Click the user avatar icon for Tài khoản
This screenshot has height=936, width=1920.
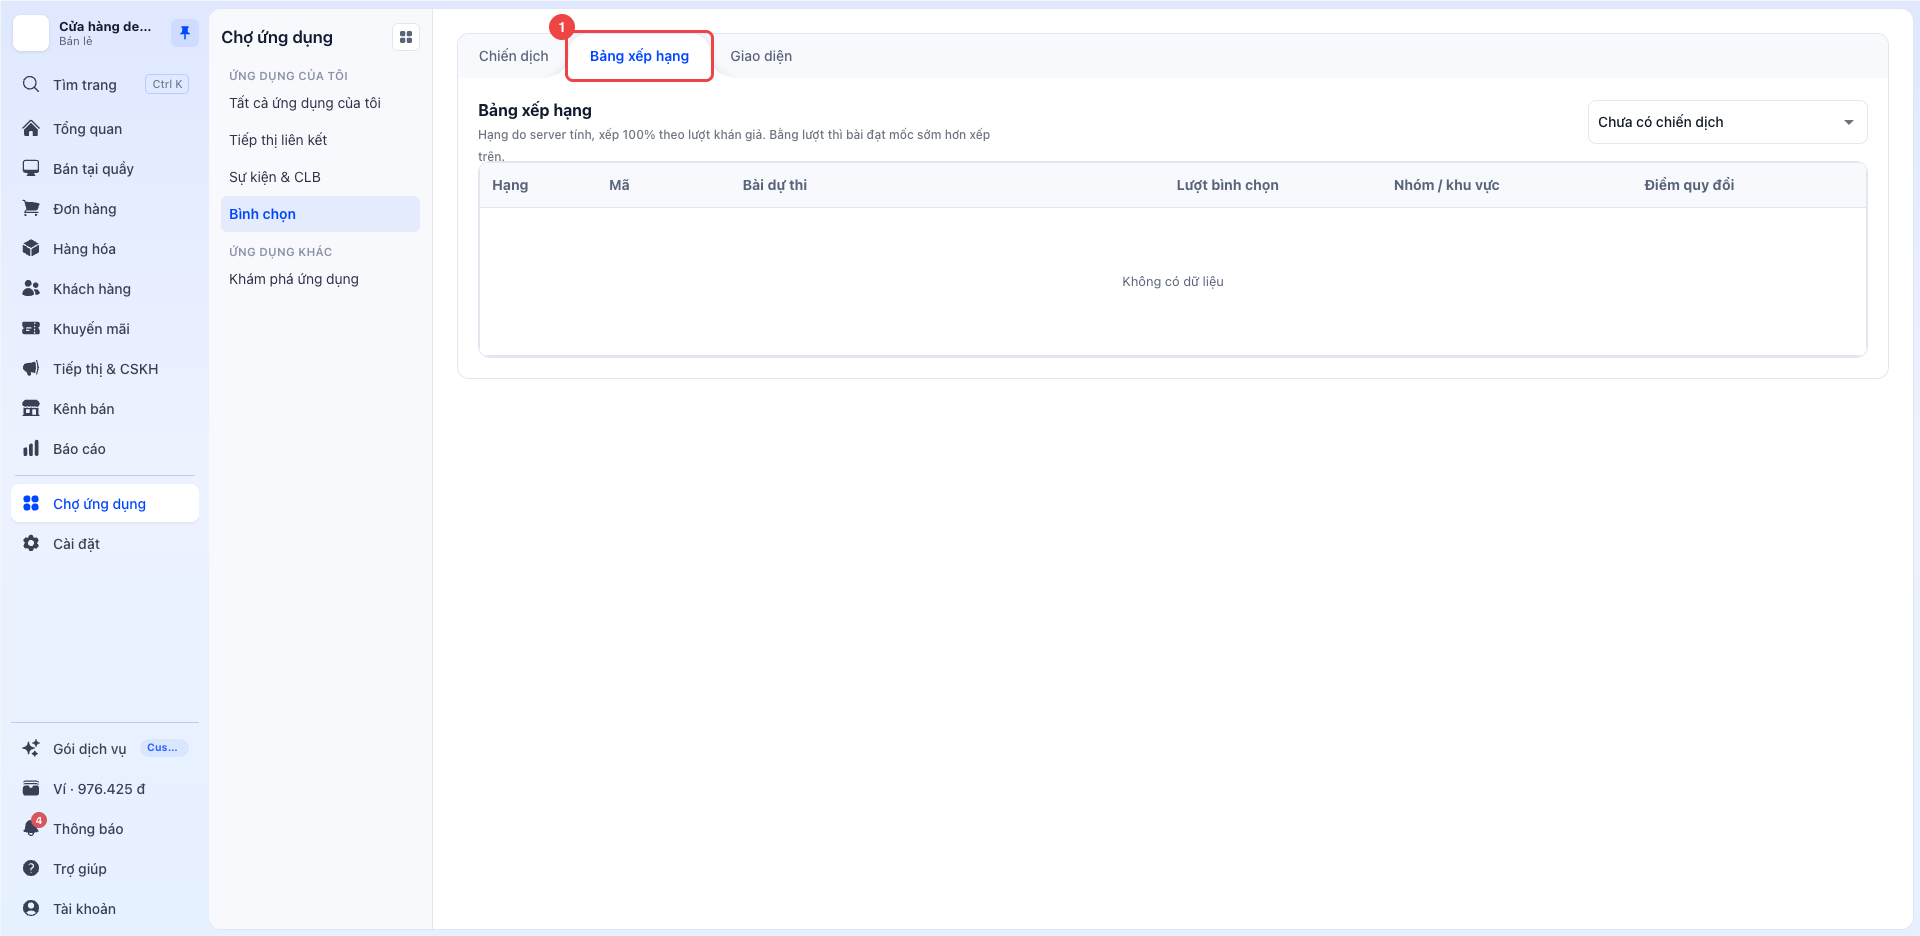(x=31, y=908)
